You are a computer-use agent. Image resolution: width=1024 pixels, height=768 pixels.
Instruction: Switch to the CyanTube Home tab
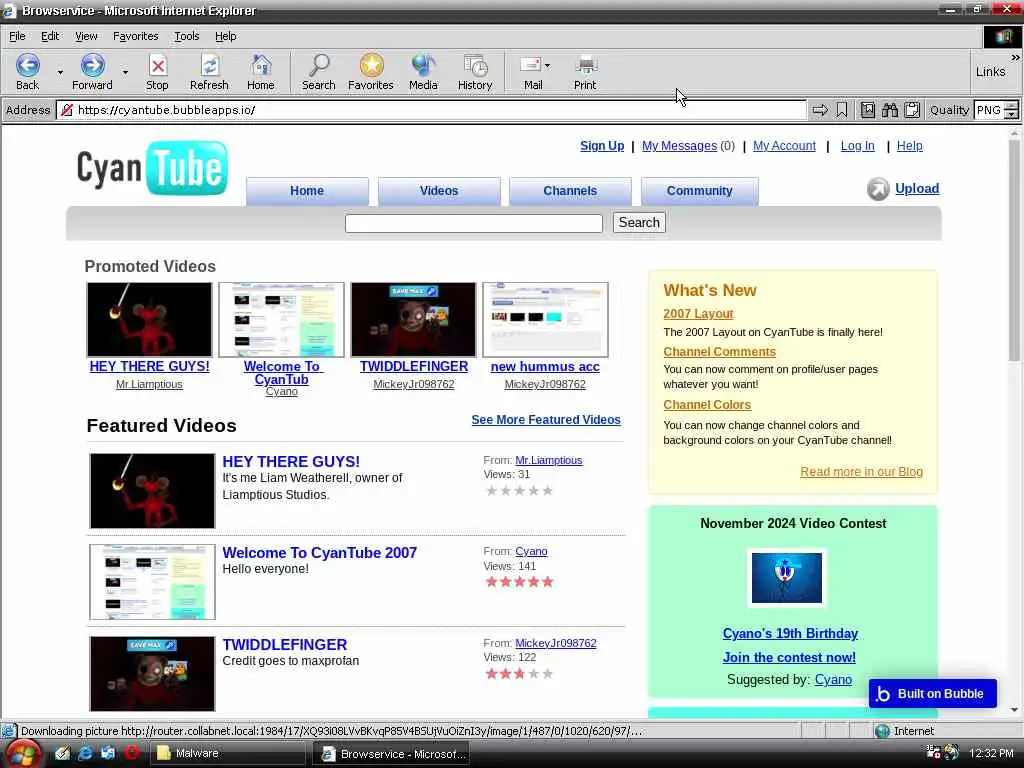tap(307, 191)
